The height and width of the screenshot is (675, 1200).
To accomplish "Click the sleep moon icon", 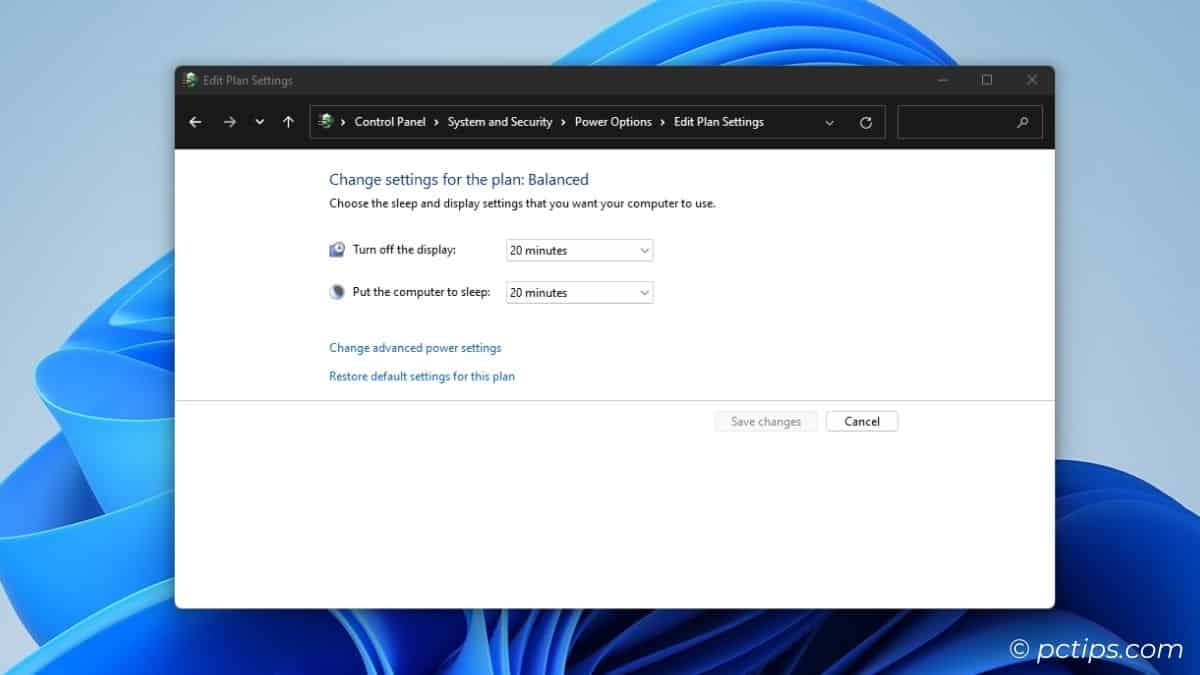I will tap(336, 291).
